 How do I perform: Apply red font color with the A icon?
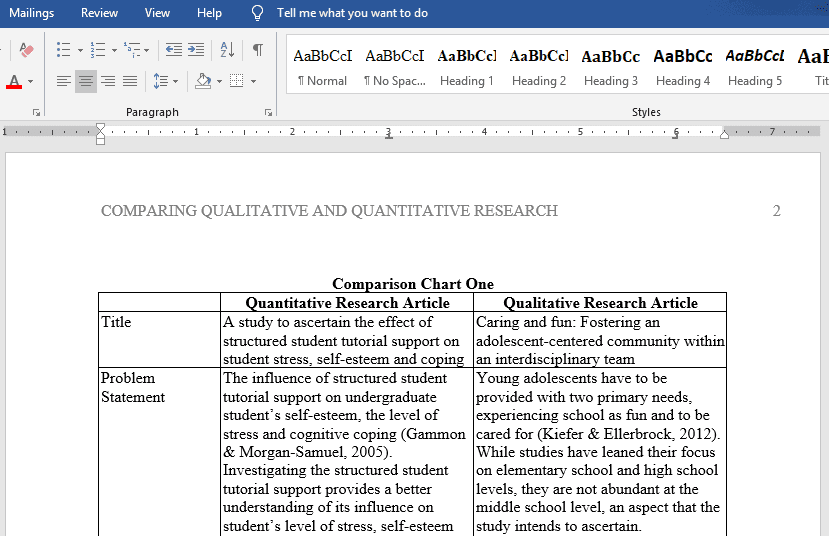point(14,81)
